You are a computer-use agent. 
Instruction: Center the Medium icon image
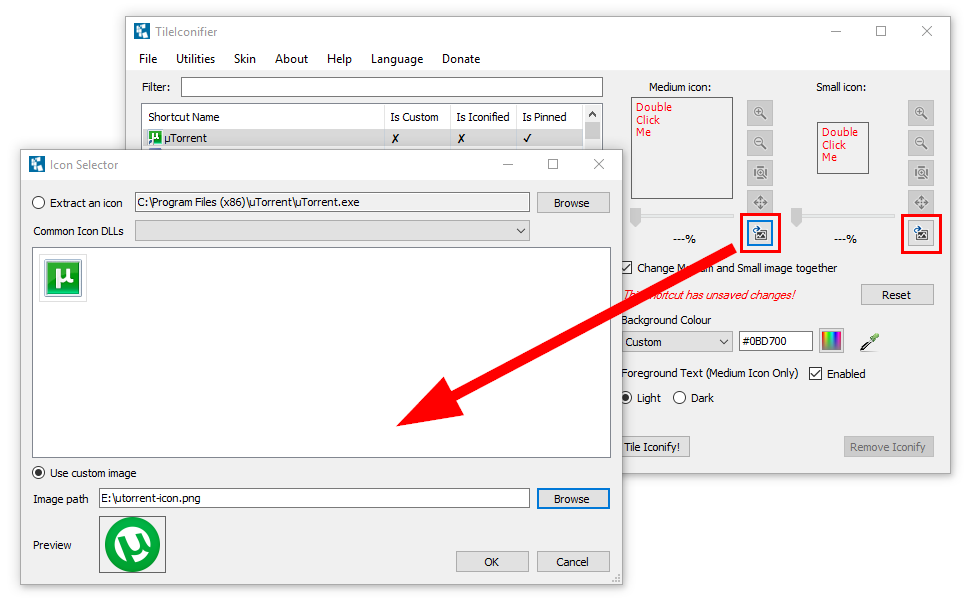tap(760, 202)
